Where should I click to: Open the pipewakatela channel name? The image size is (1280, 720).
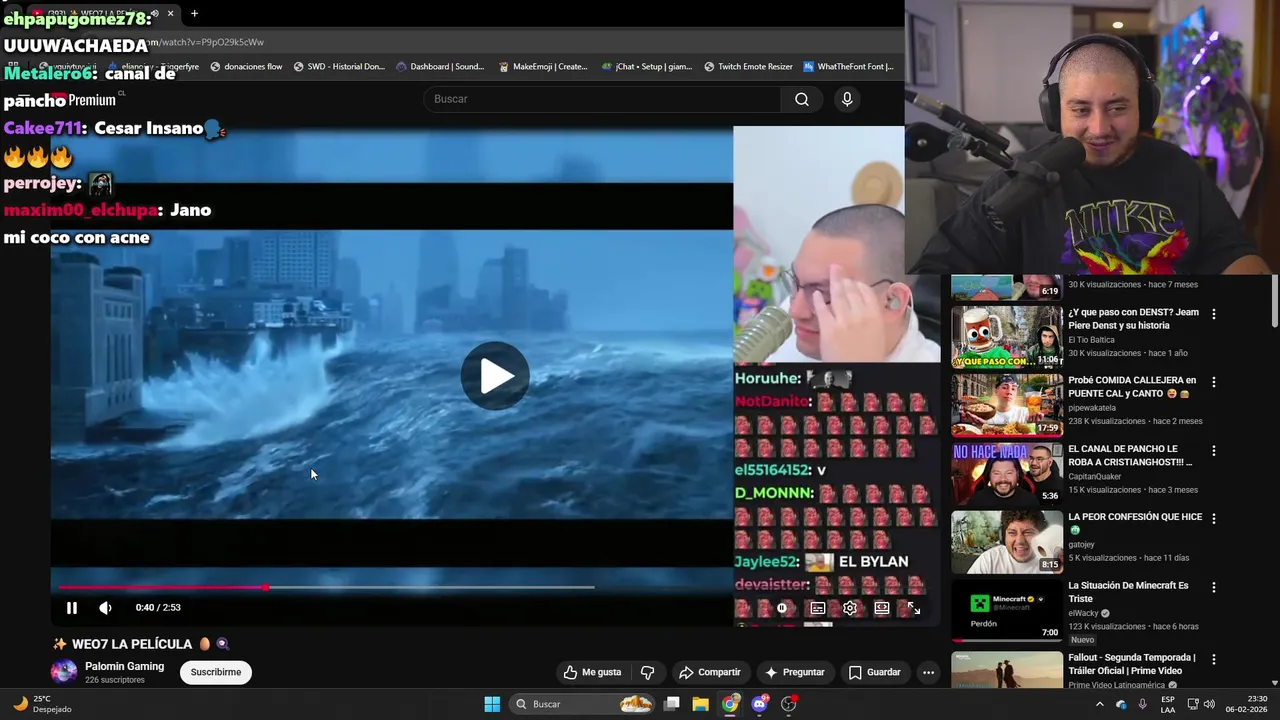pos(1092,408)
